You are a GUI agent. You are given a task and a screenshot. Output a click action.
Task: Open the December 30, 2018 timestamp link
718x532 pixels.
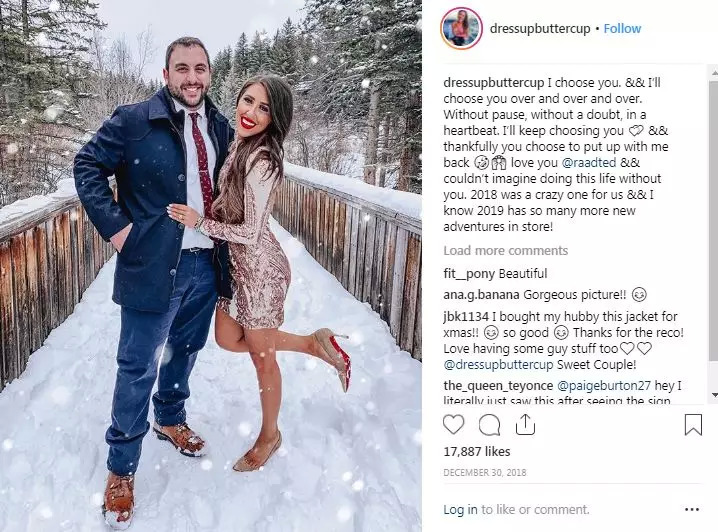(x=484, y=472)
